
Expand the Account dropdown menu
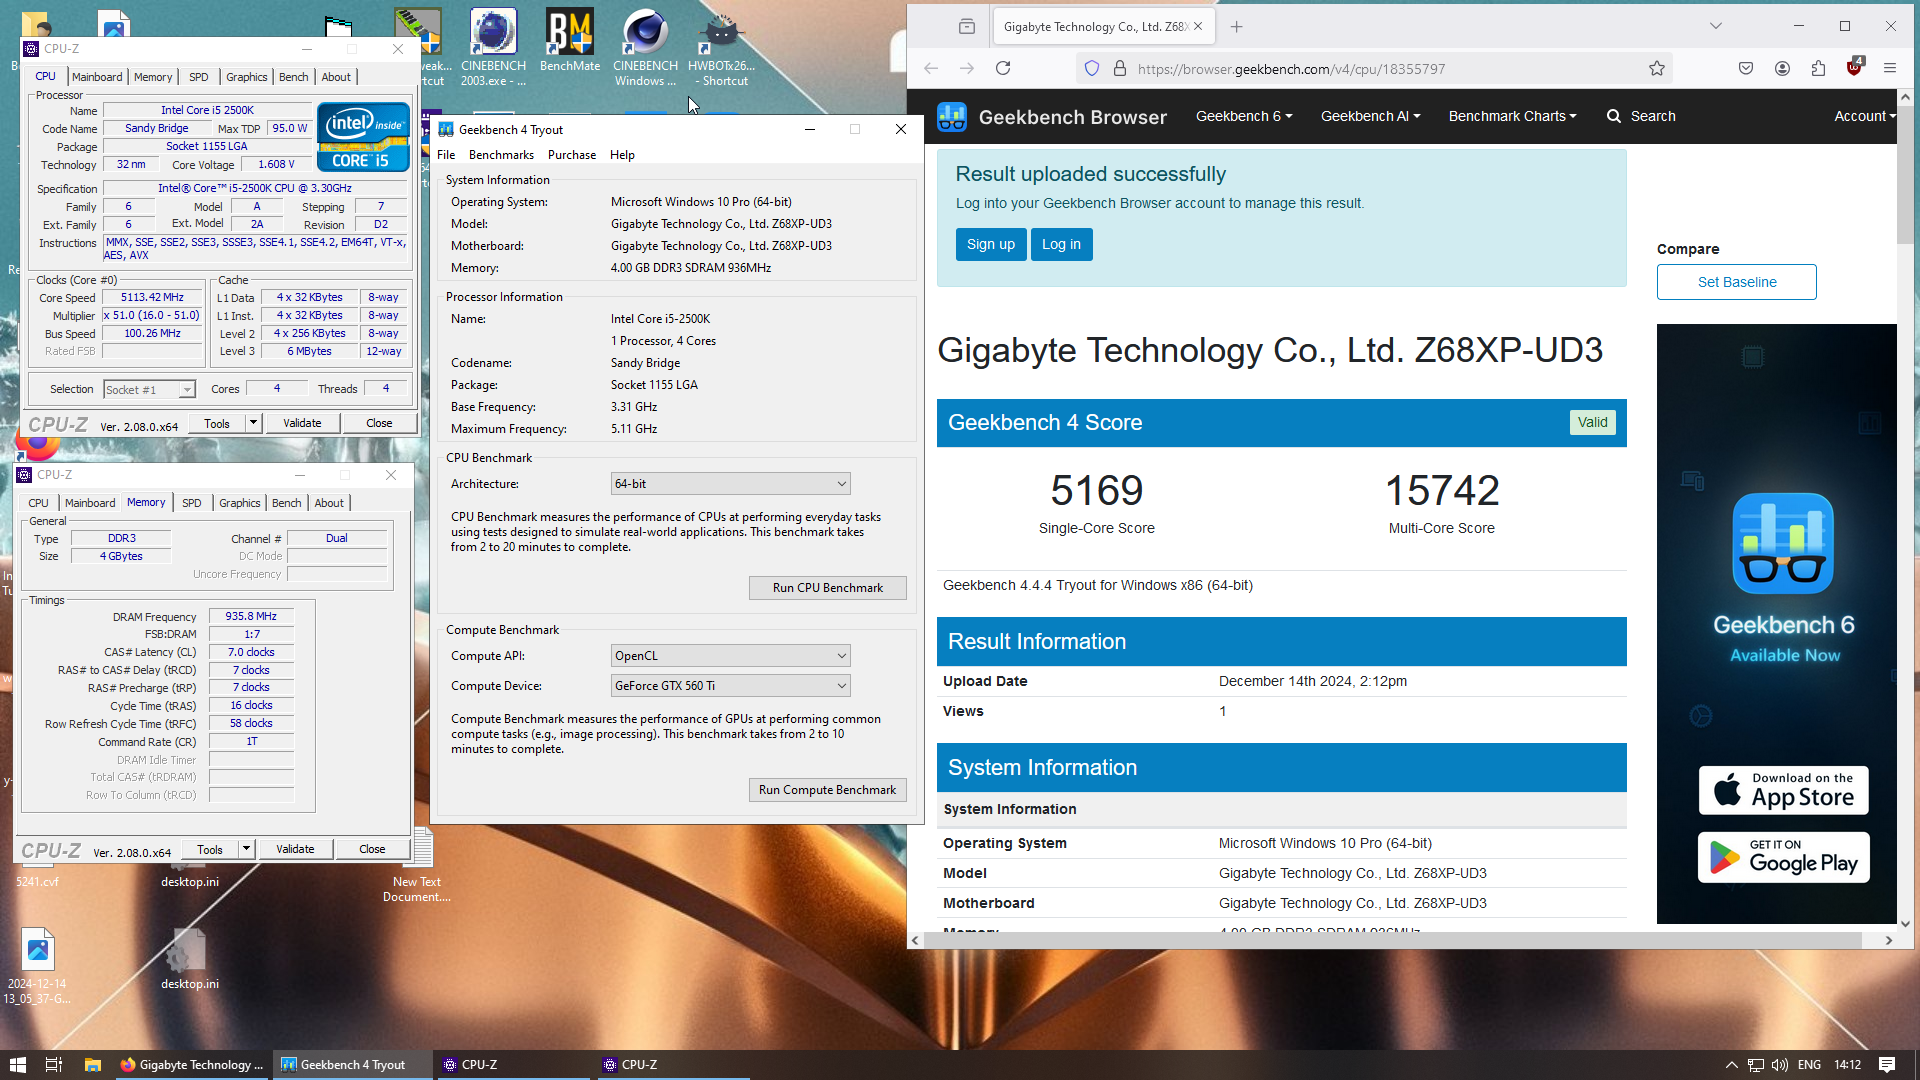pos(1865,116)
